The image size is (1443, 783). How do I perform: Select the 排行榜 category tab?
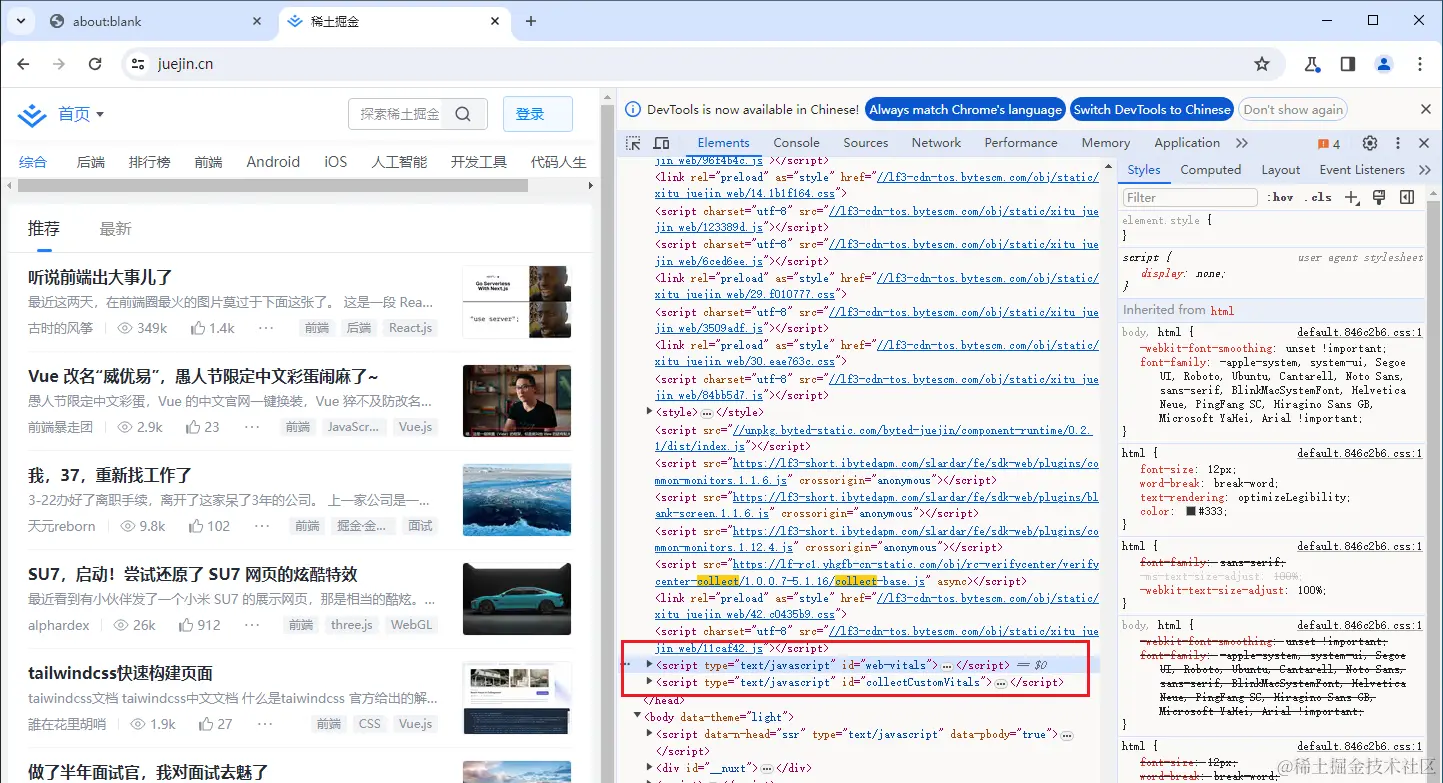pos(149,162)
